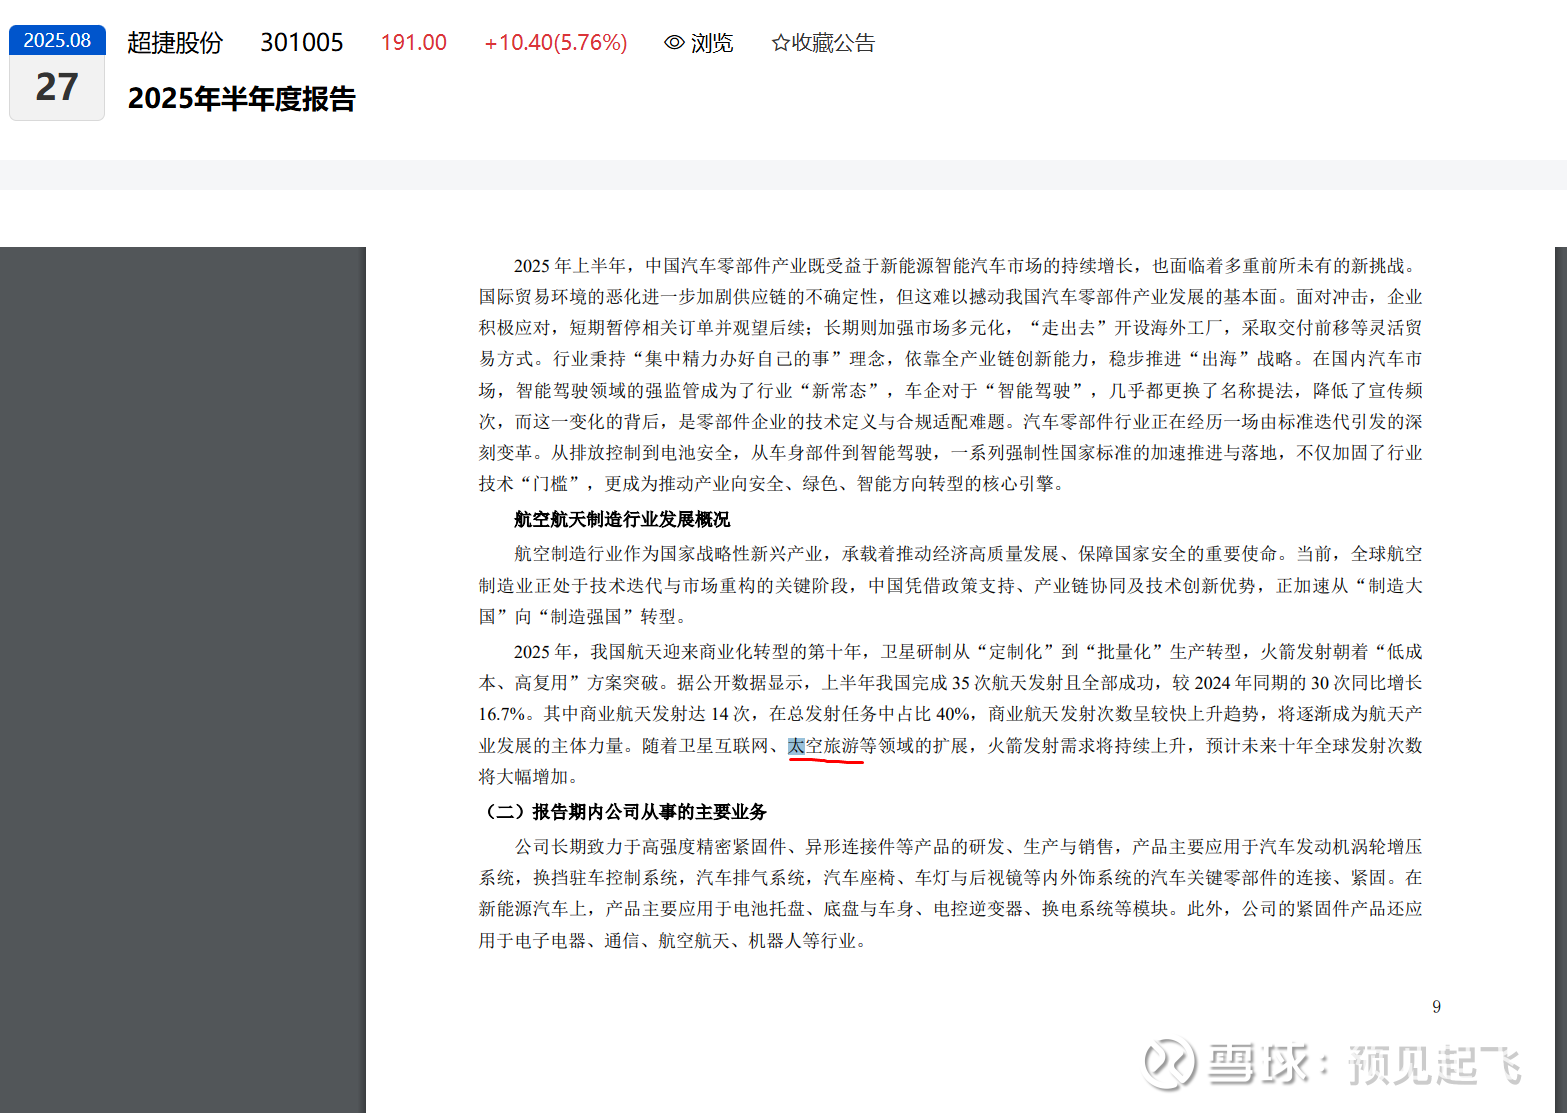Click the line starting 2025 年，我国航天迎来商业化转型
Screen dimensions: 1567x1113
968,652
